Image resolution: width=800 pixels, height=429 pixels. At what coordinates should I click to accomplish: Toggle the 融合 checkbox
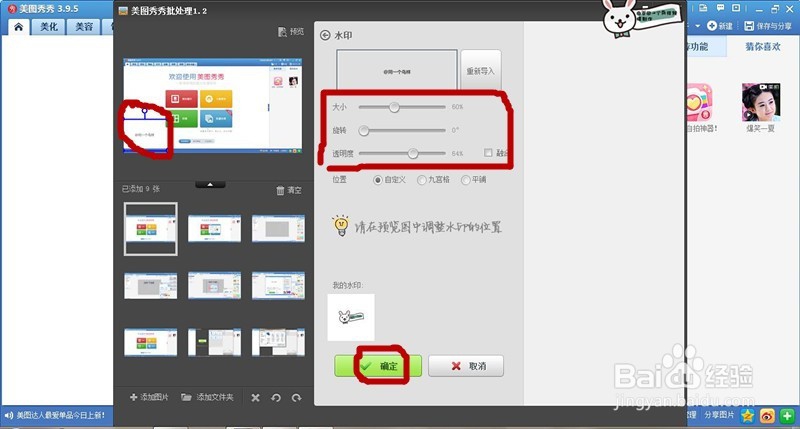click(488, 153)
